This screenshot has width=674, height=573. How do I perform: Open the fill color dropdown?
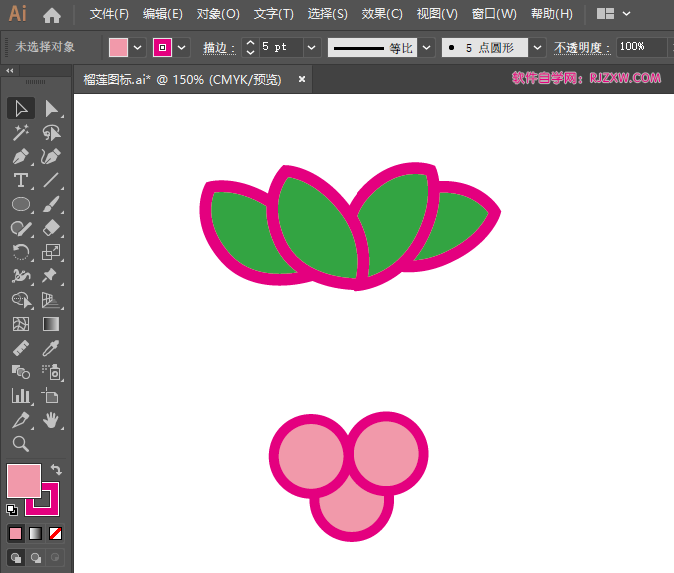[x=138, y=47]
